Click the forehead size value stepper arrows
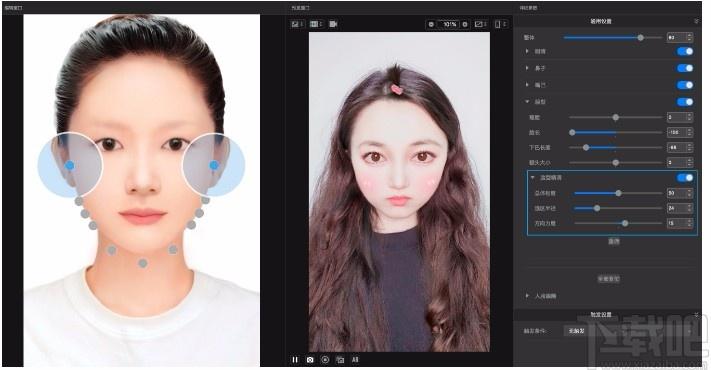Viewport: 711px width, 370px height. [x=689, y=162]
